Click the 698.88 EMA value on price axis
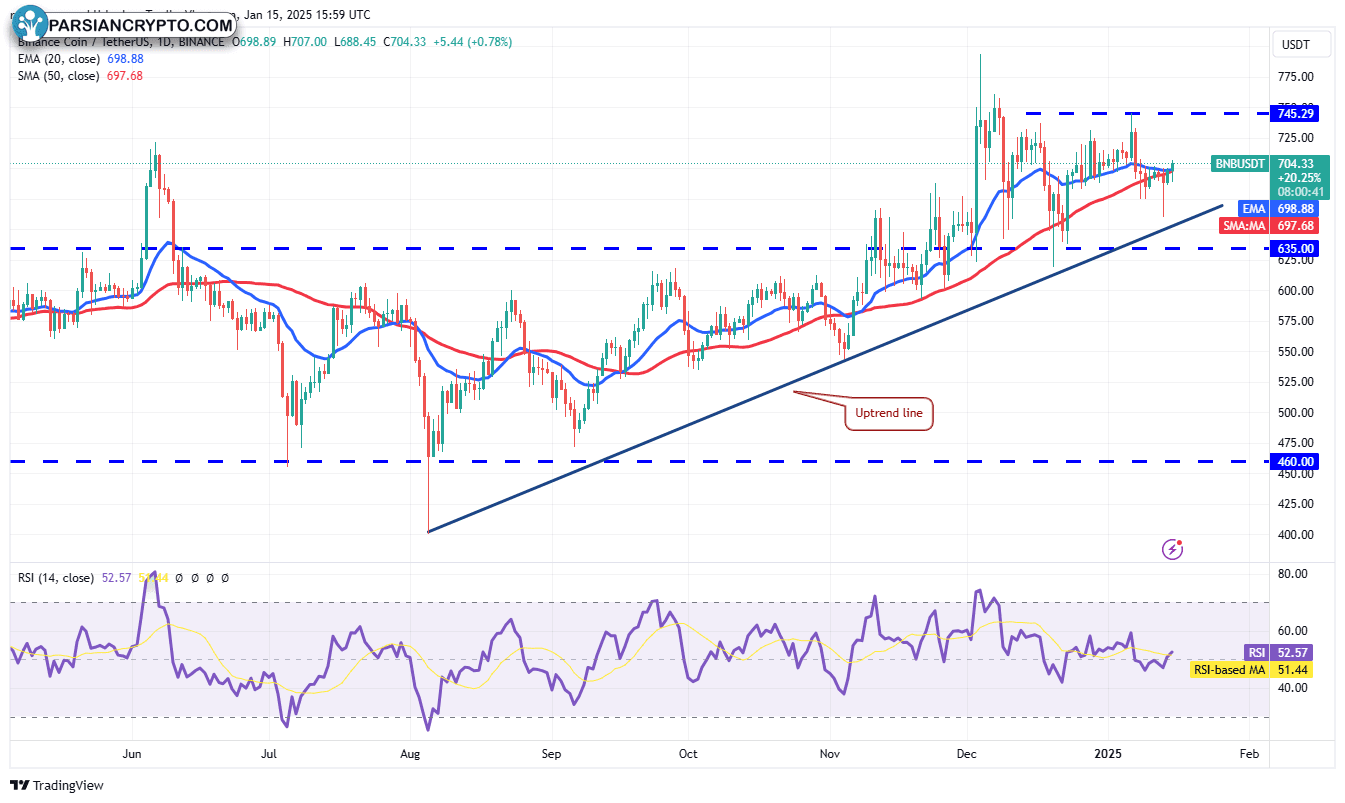Screen dimensions: 1345x803 tap(1297, 208)
